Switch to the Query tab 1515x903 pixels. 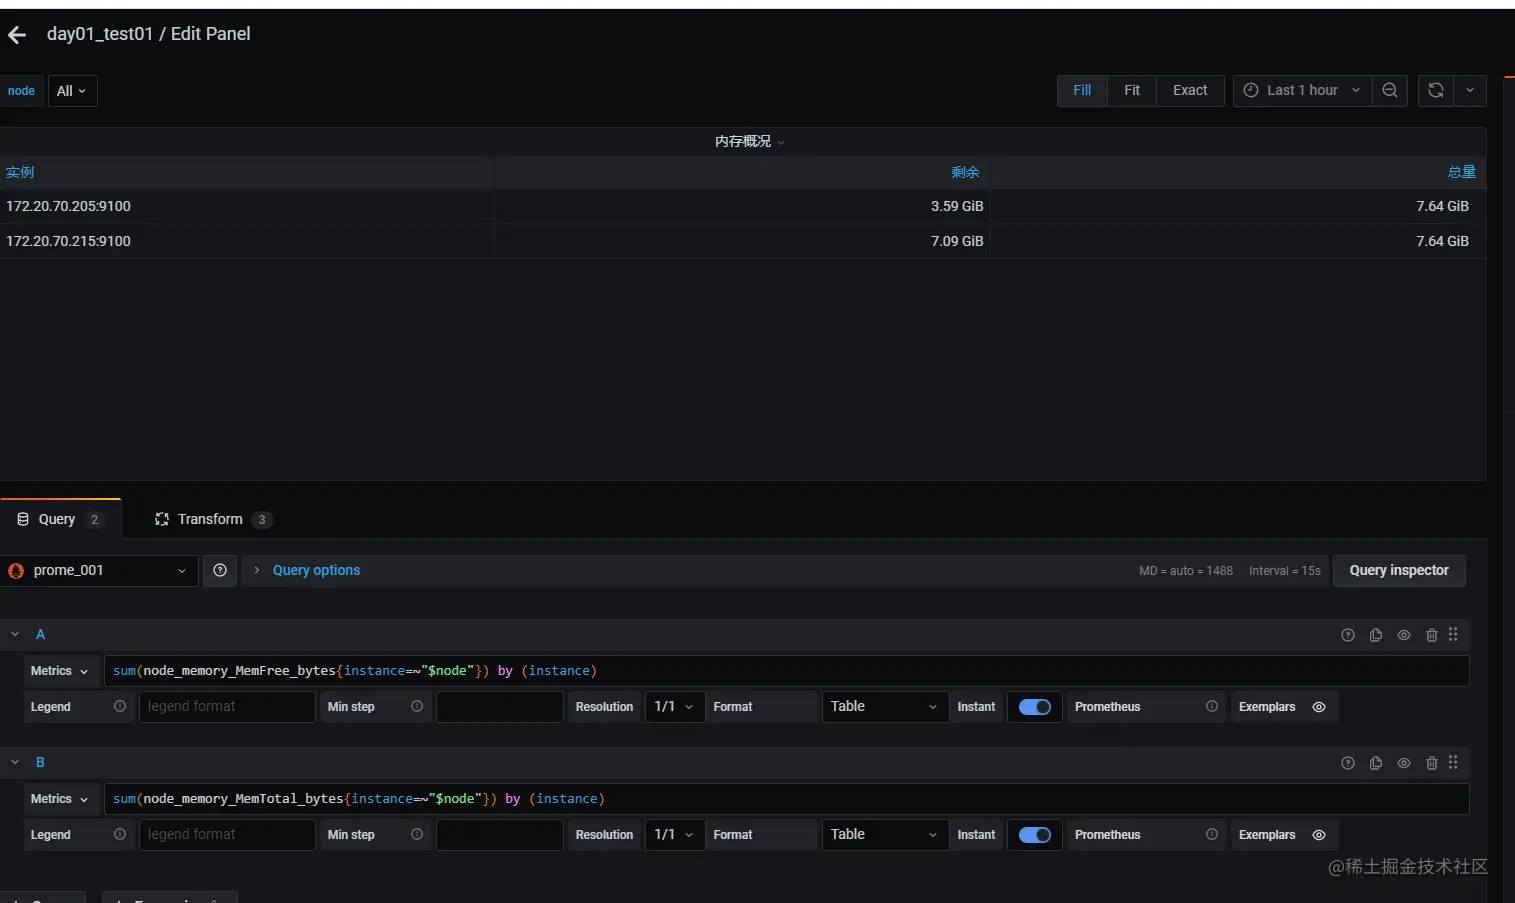pos(60,519)
